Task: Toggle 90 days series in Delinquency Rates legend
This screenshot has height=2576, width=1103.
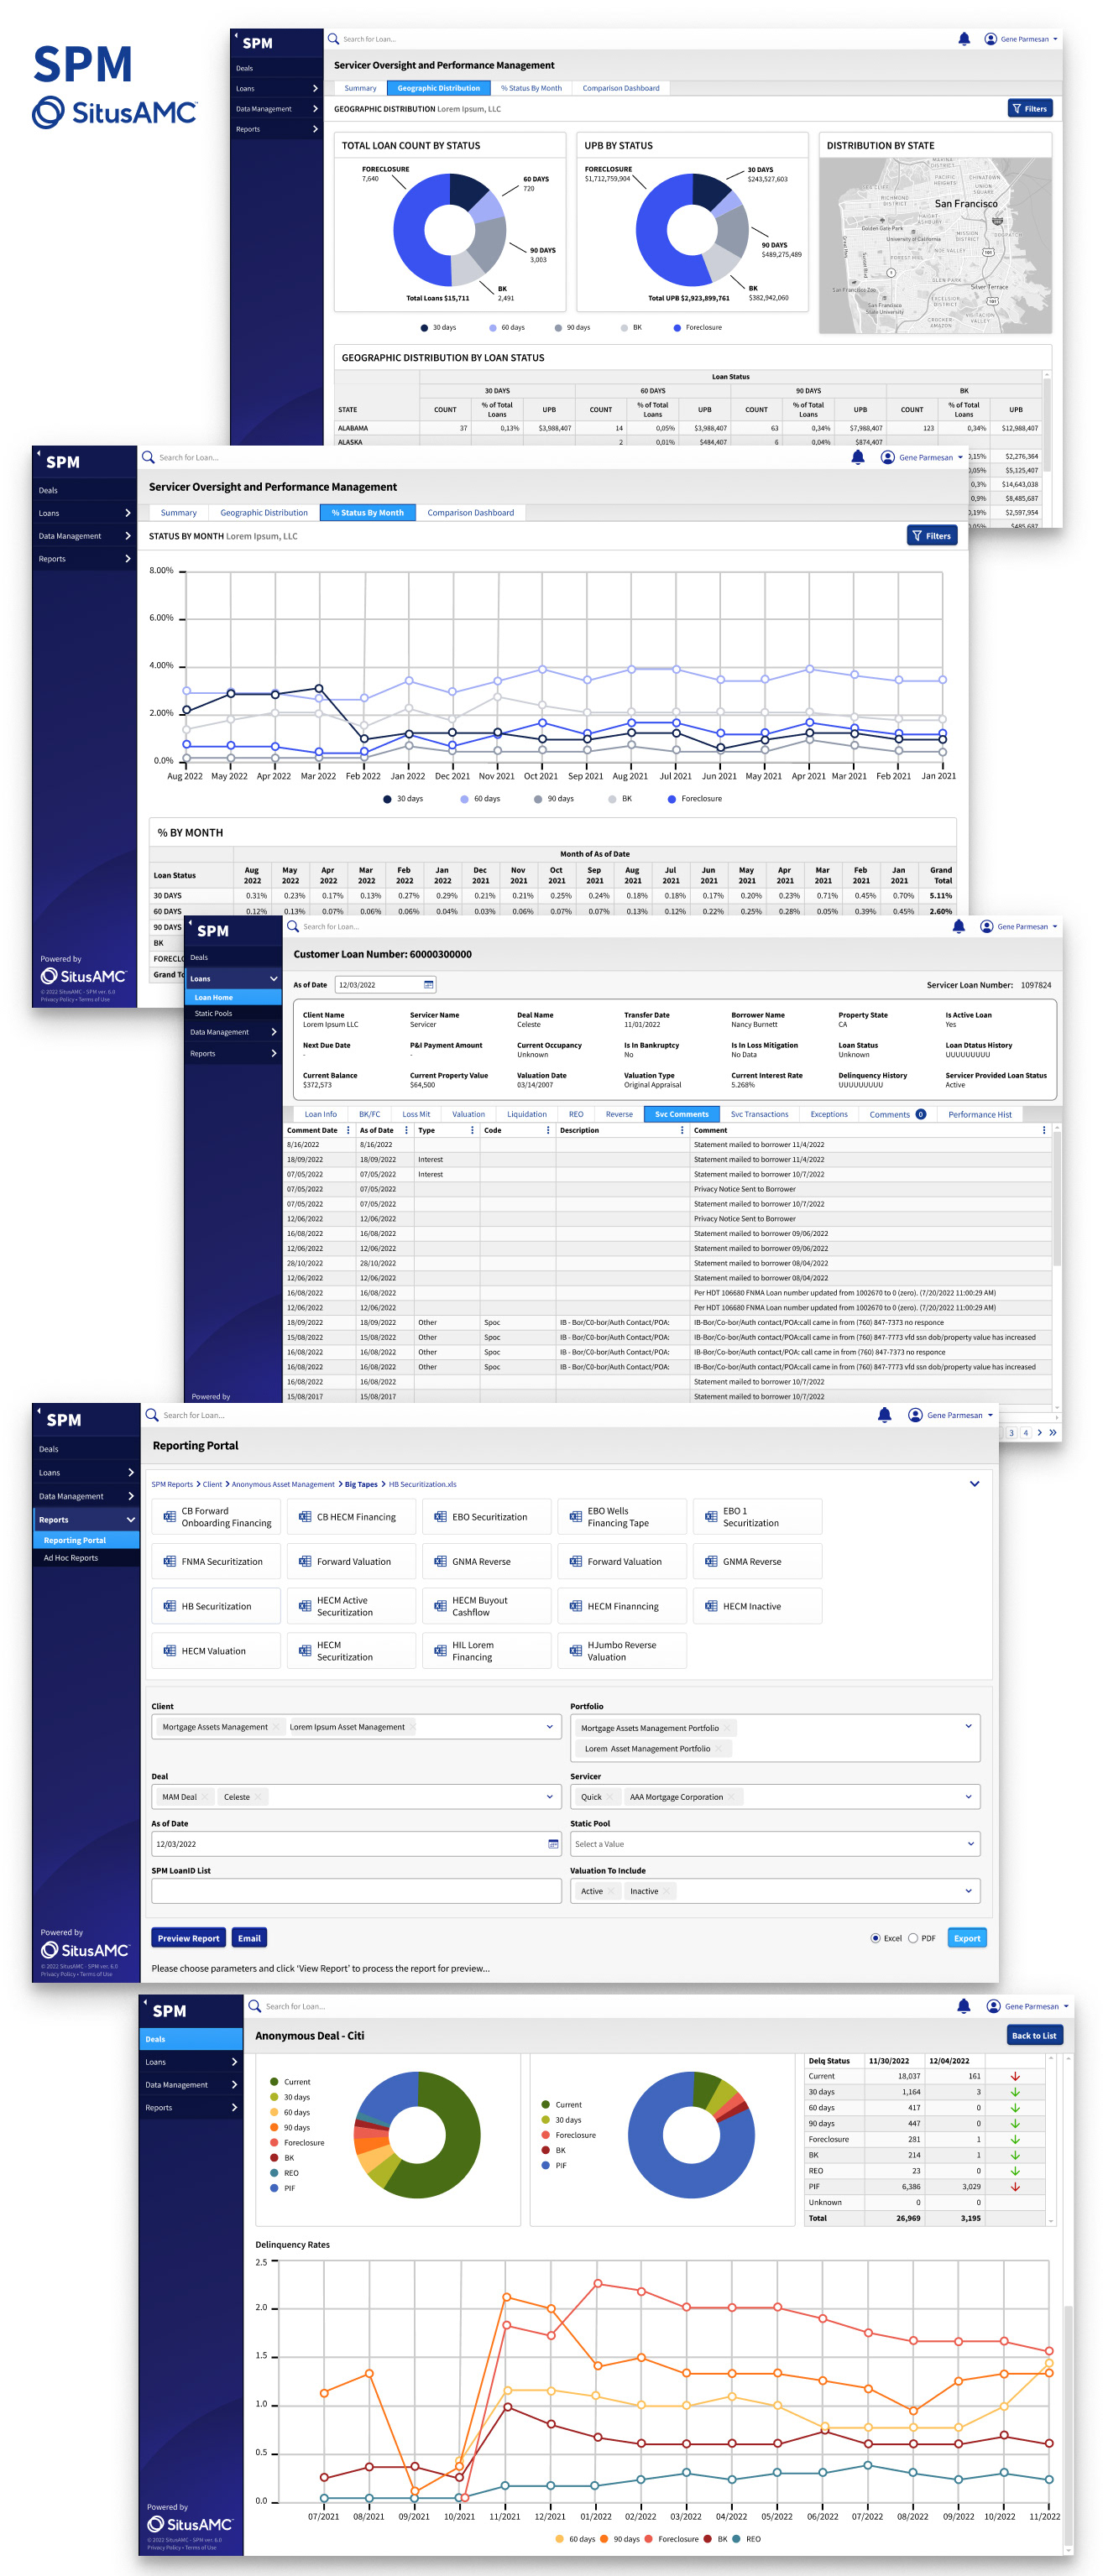Action: pyautogui.click(x=620, y=2539)
